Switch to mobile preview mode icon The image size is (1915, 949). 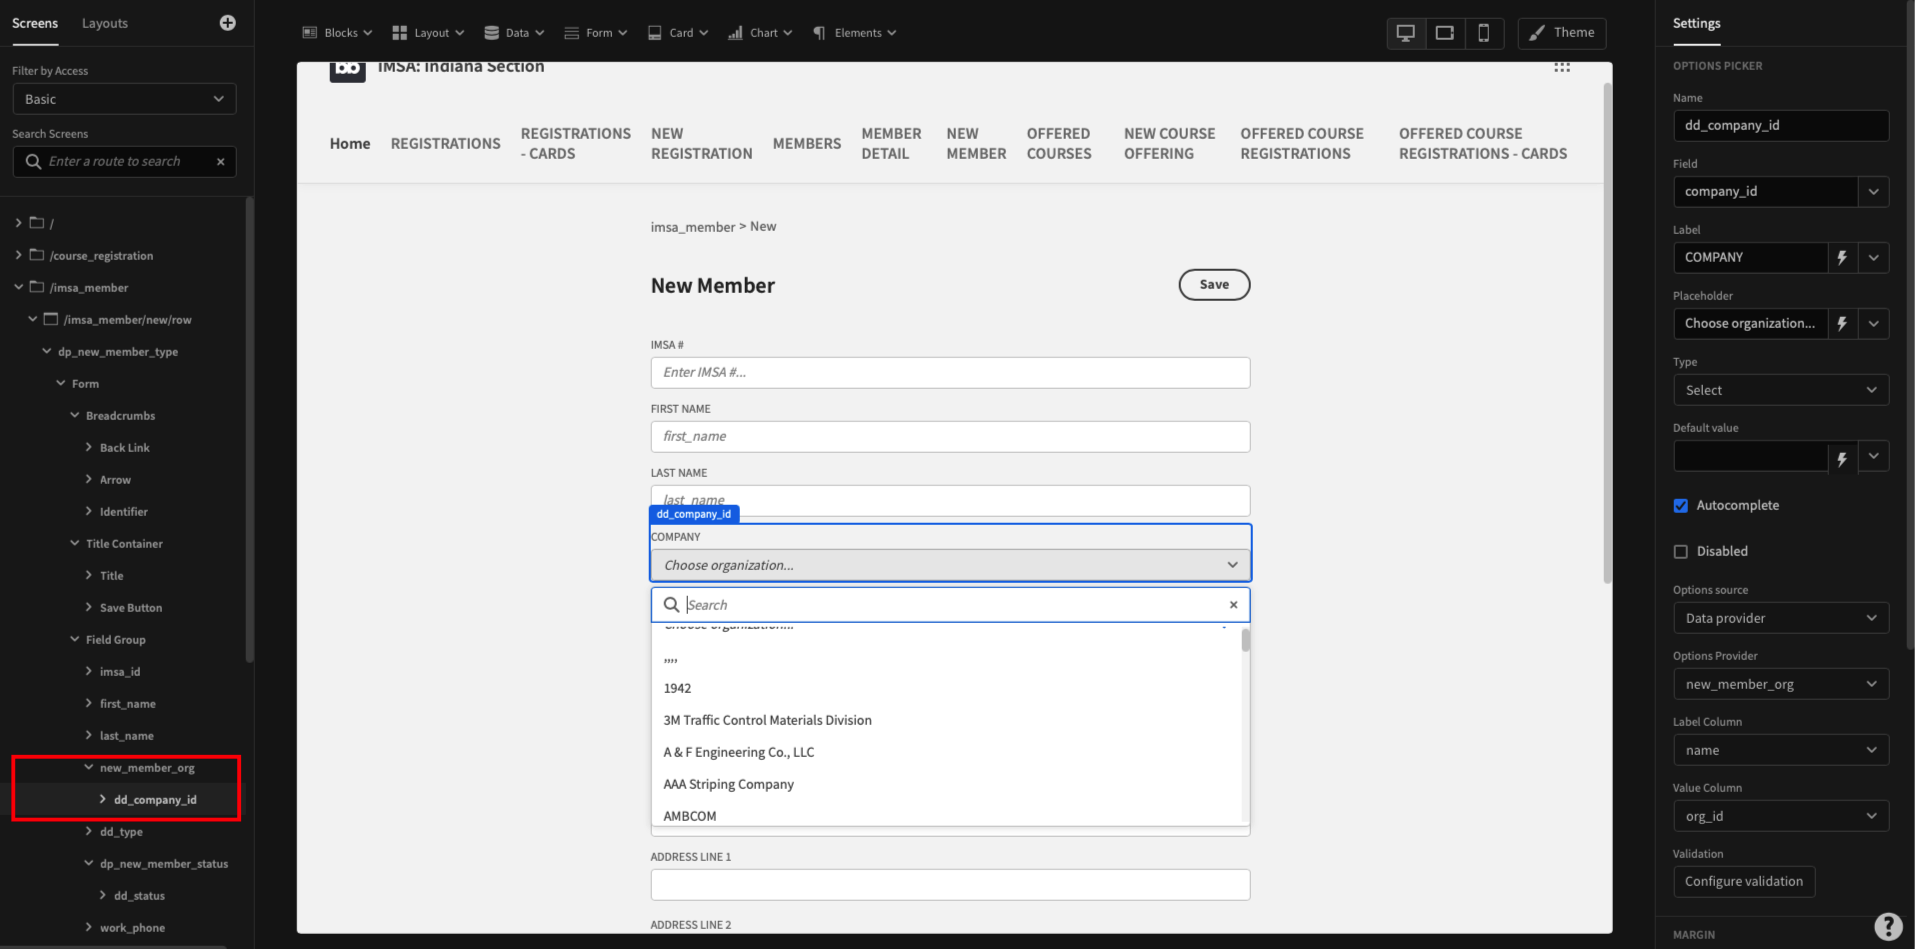[1484, 32]
